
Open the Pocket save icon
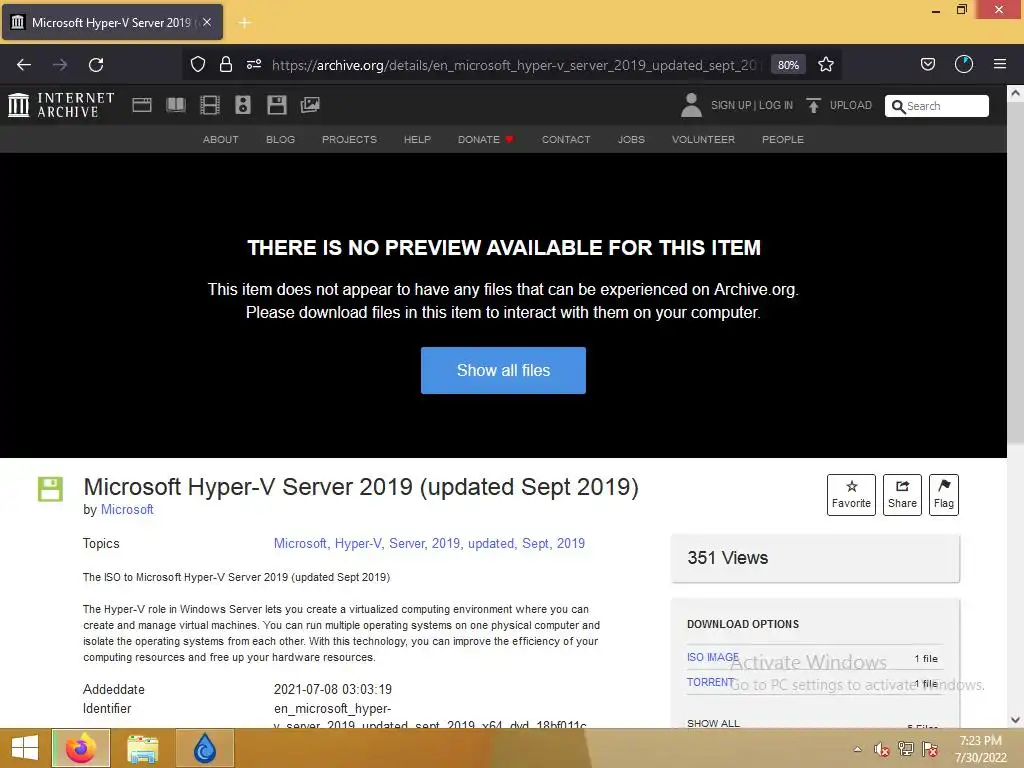[927, 64]
